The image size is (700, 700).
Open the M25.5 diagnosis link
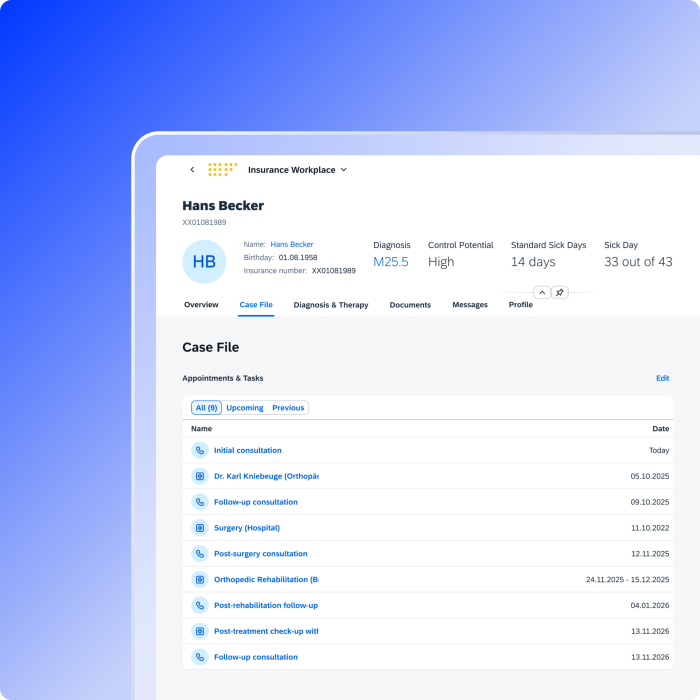click(x=391, y=262)
